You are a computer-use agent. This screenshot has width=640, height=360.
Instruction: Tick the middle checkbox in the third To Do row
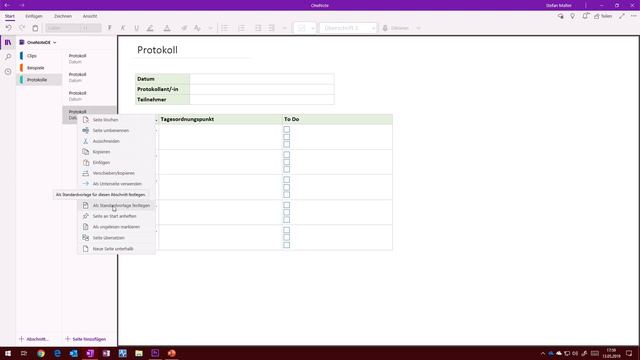[x=287, y=187]
